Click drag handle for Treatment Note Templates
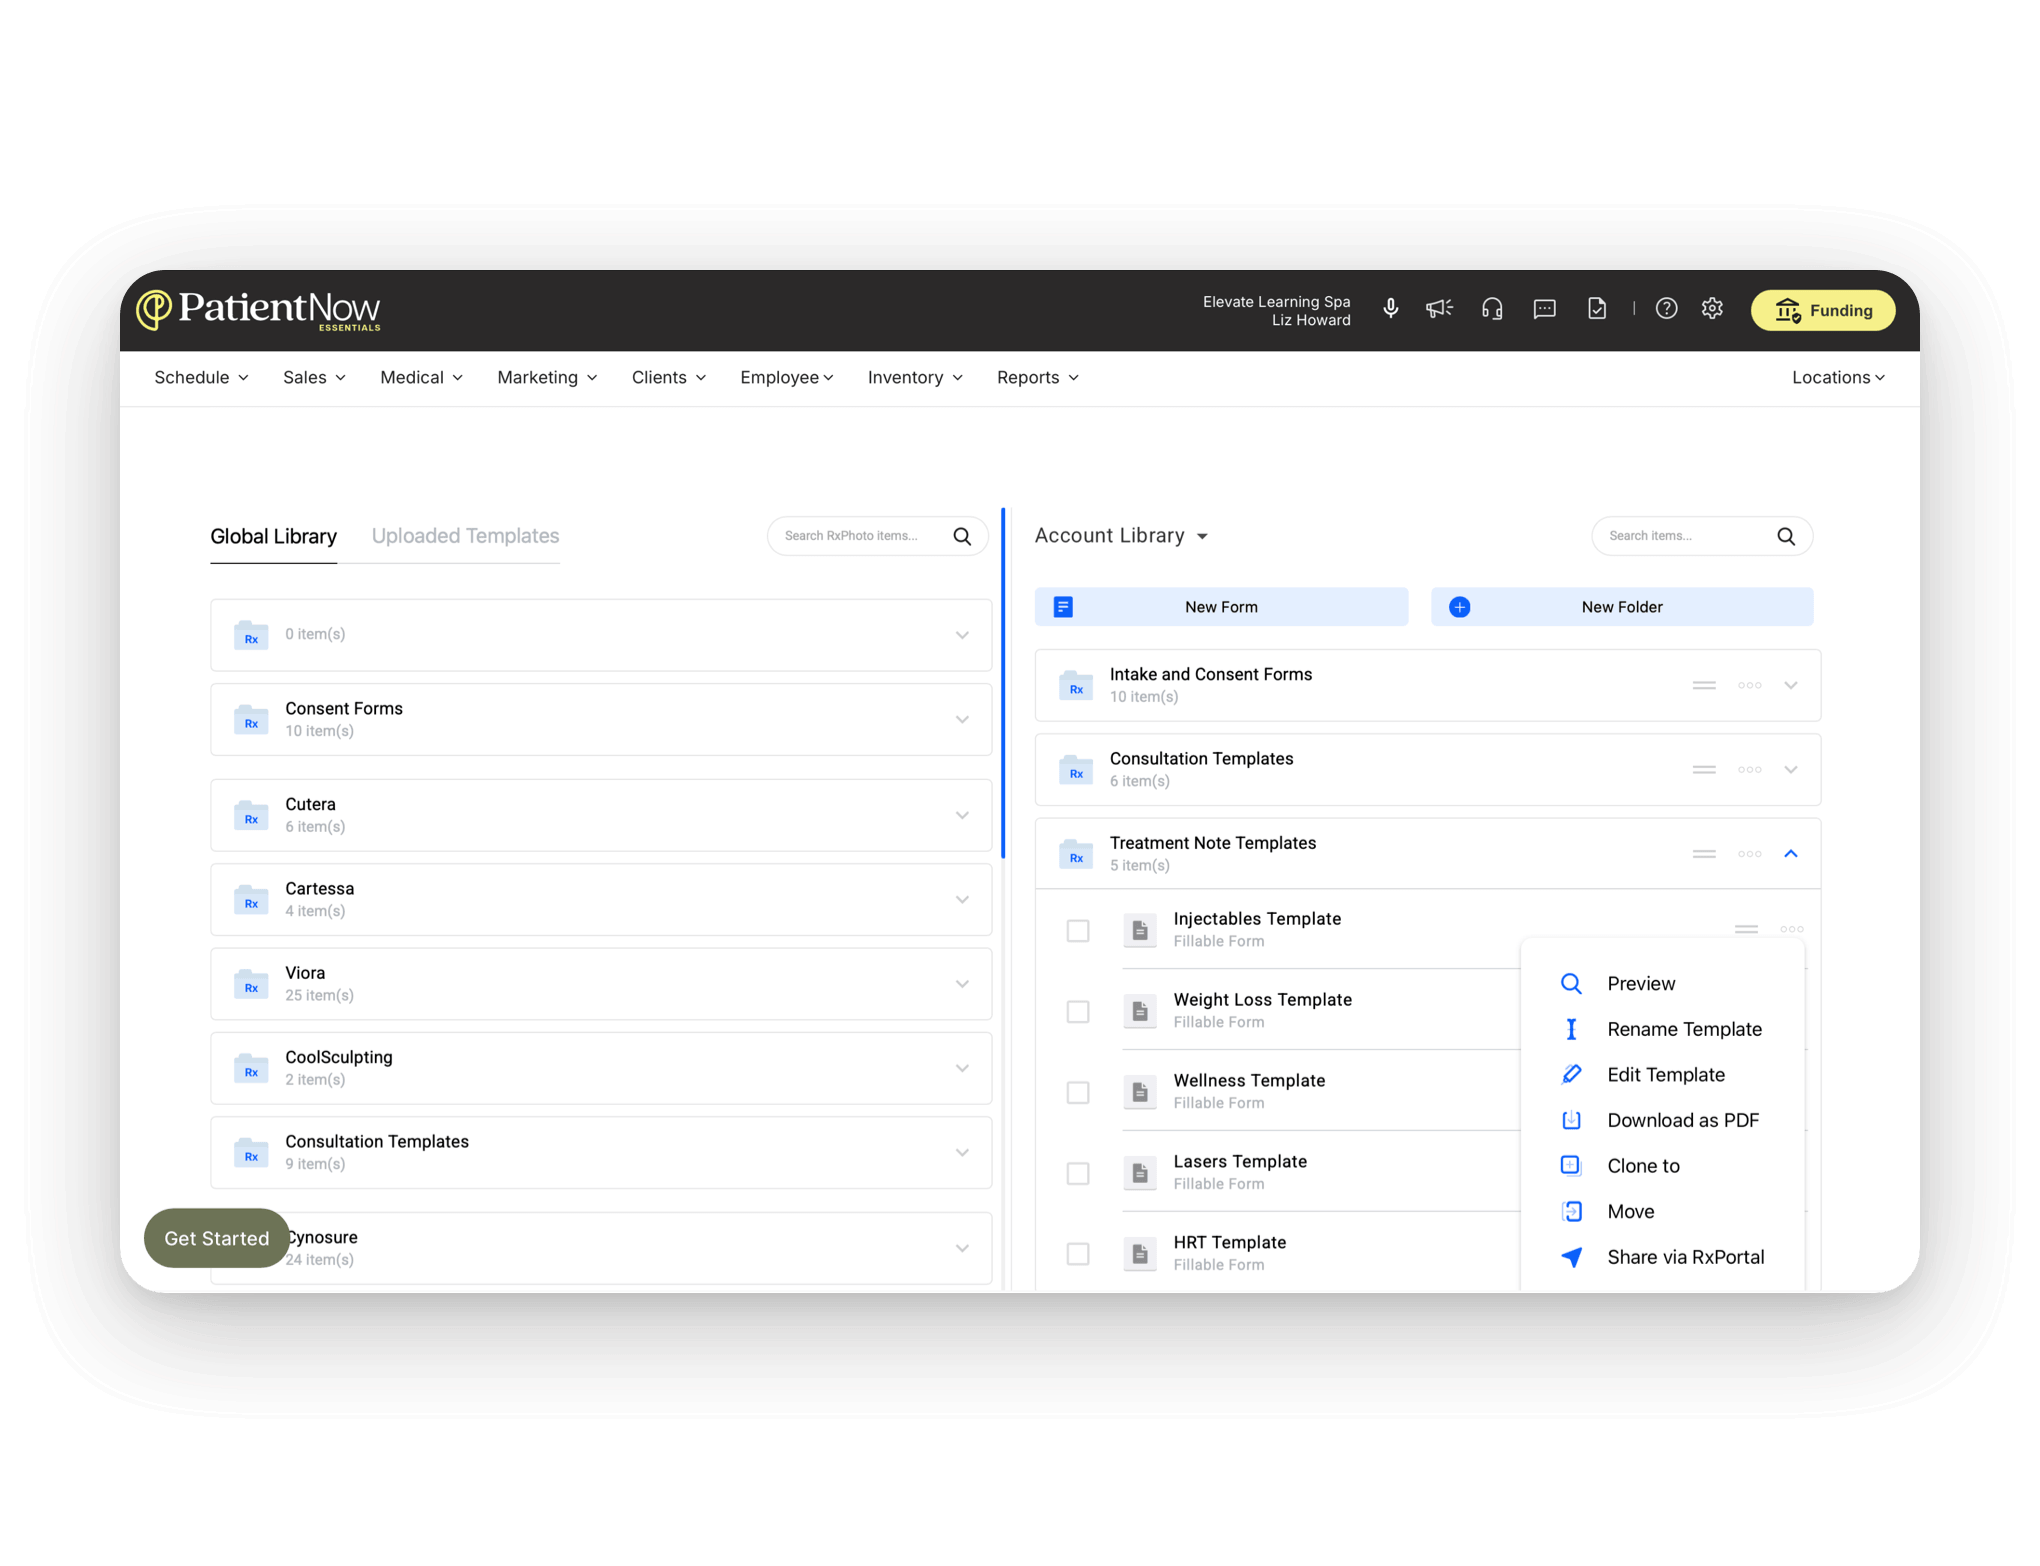The image size is (2040, 1566). pyautogui.click(x=1704, y=854)
